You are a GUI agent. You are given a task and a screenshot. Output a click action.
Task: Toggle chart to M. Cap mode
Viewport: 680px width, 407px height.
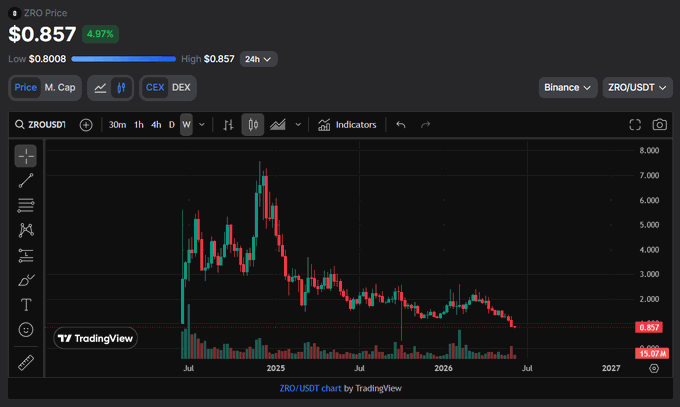60,88
